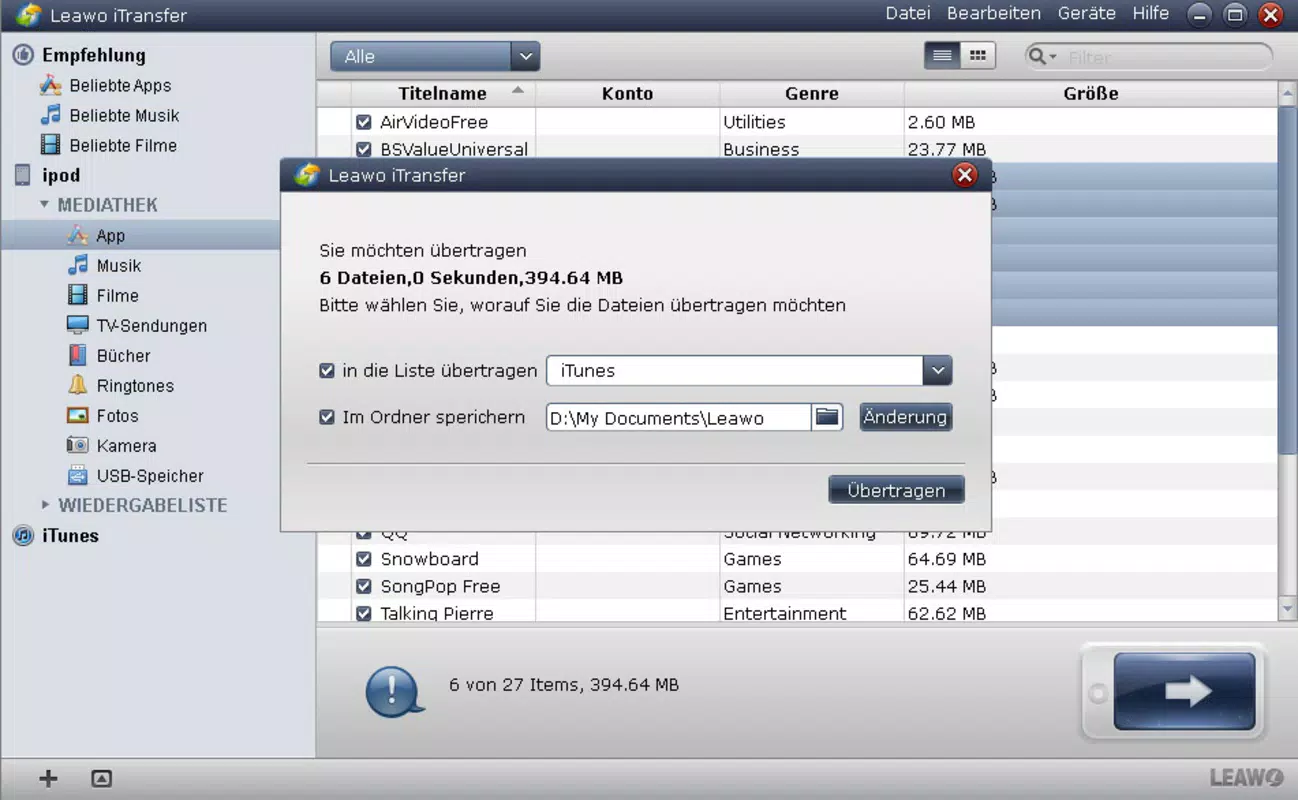Click the large transfer arrow button
Viewport: 1298px width, 800px height.
tap(1184, 692)
